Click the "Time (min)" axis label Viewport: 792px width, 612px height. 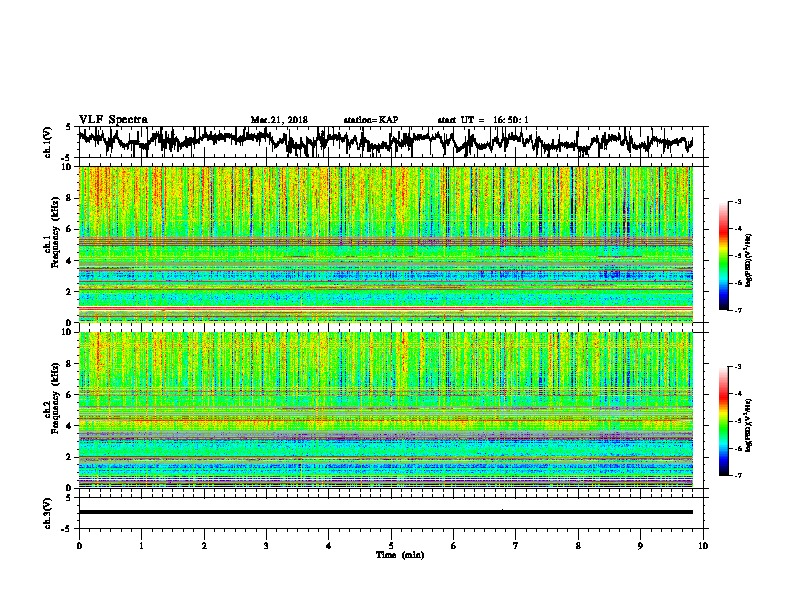tap(400, 555)
